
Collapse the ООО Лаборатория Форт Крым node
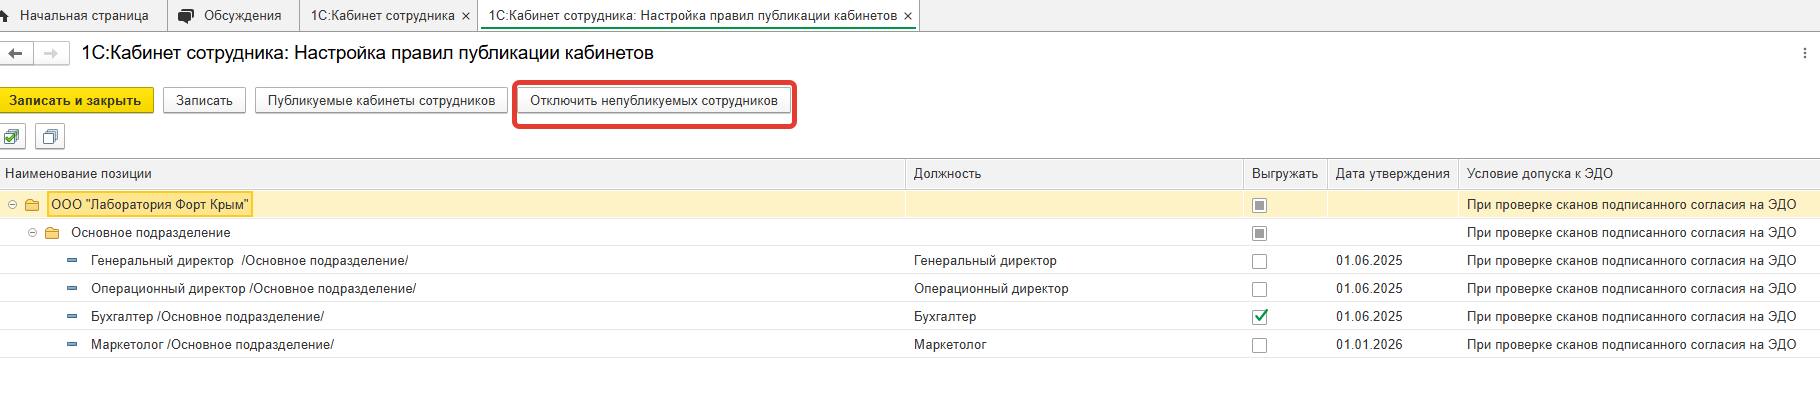pyautogui.click(x=12, y=205)
